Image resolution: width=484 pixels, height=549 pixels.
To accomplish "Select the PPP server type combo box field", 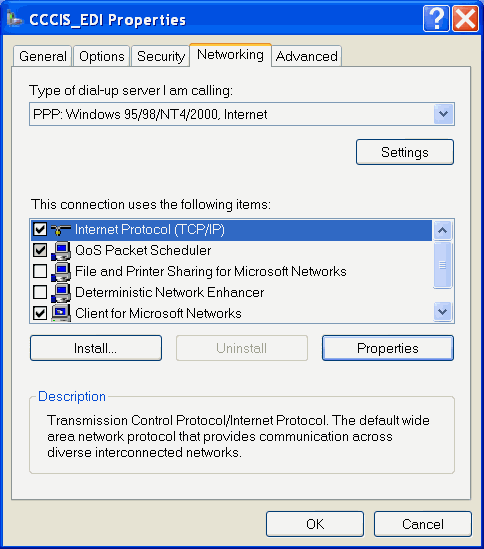I will (242, 114).
